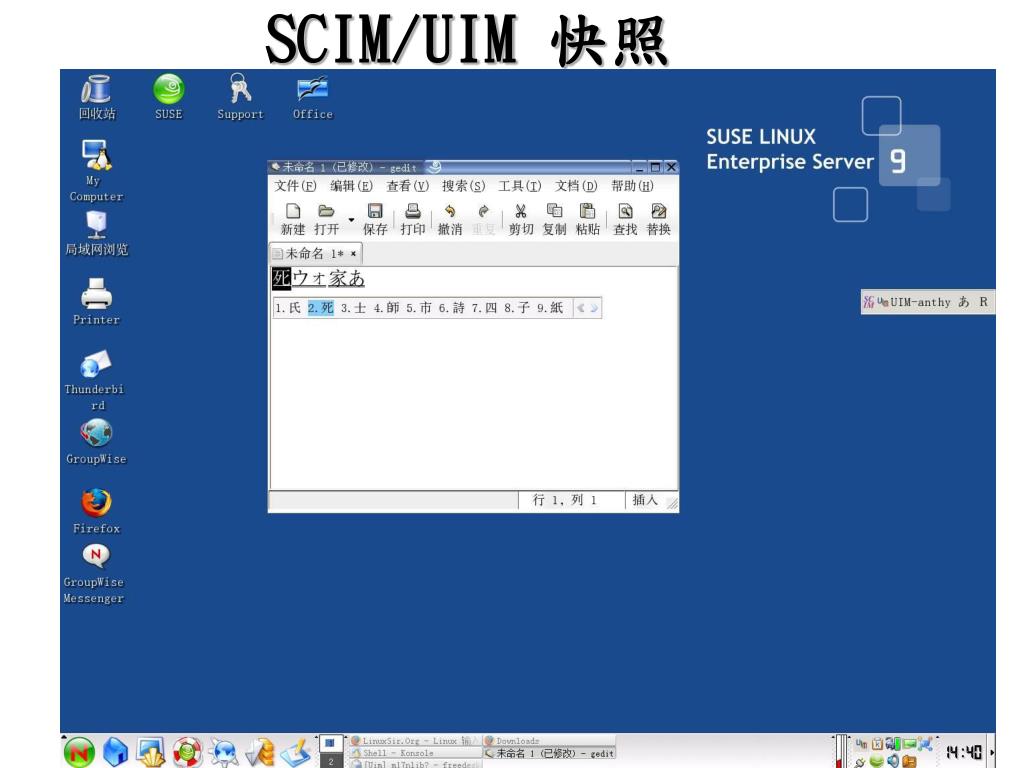
Task: Open the lifebuoy help icon in the panel
Action: point(187,752)
